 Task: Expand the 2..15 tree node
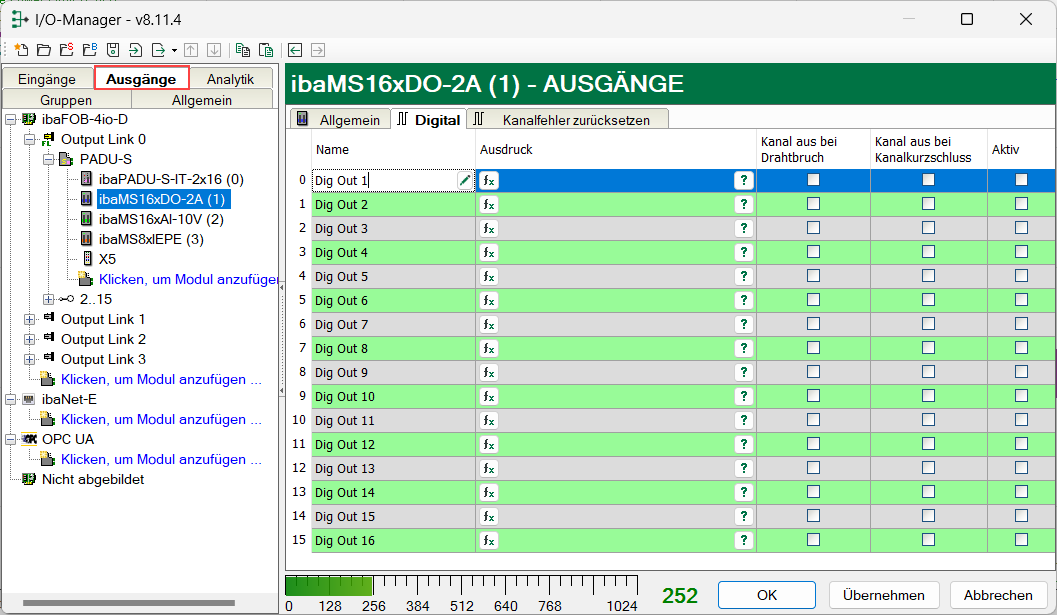[x=48, y=299]
